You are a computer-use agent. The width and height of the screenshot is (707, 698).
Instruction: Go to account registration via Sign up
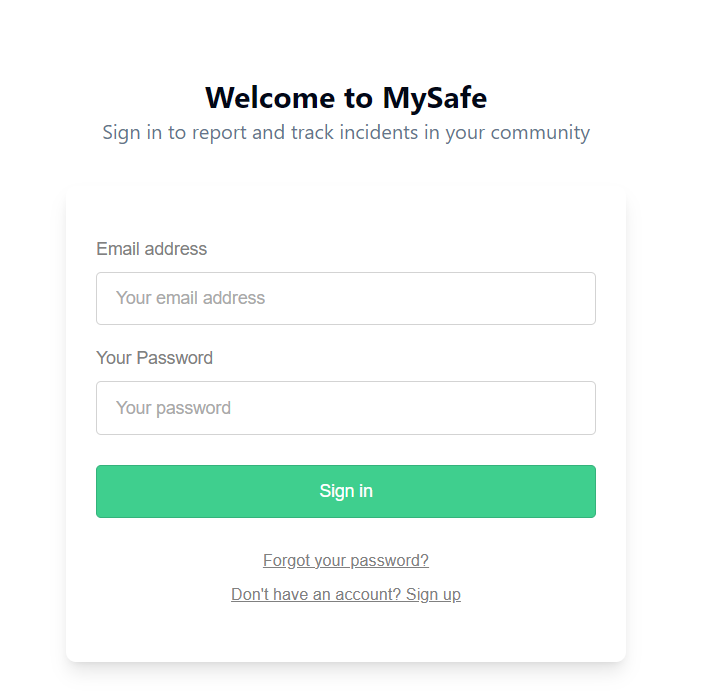[433, 595]
